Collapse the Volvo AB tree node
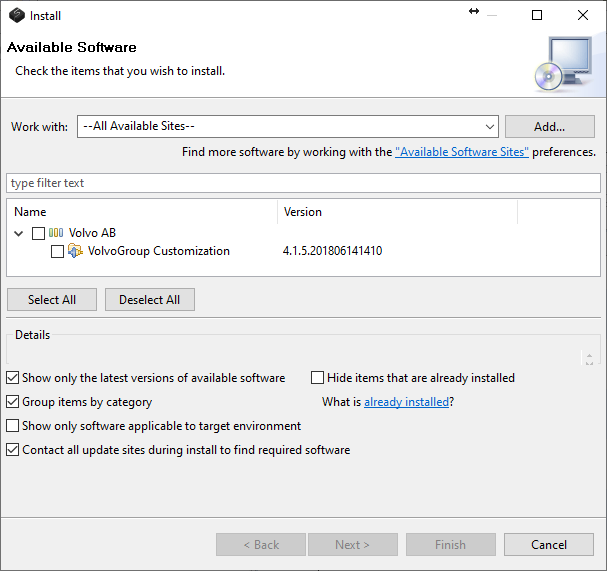This screenshot has height=571, width=607. tap(20, 233)
